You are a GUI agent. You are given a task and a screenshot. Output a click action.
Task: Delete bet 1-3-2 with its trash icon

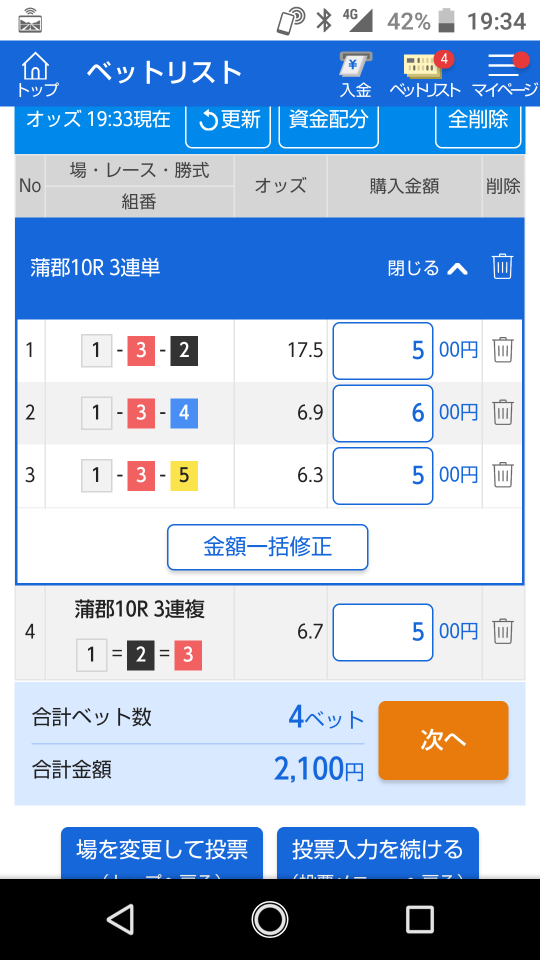point(503,350)
